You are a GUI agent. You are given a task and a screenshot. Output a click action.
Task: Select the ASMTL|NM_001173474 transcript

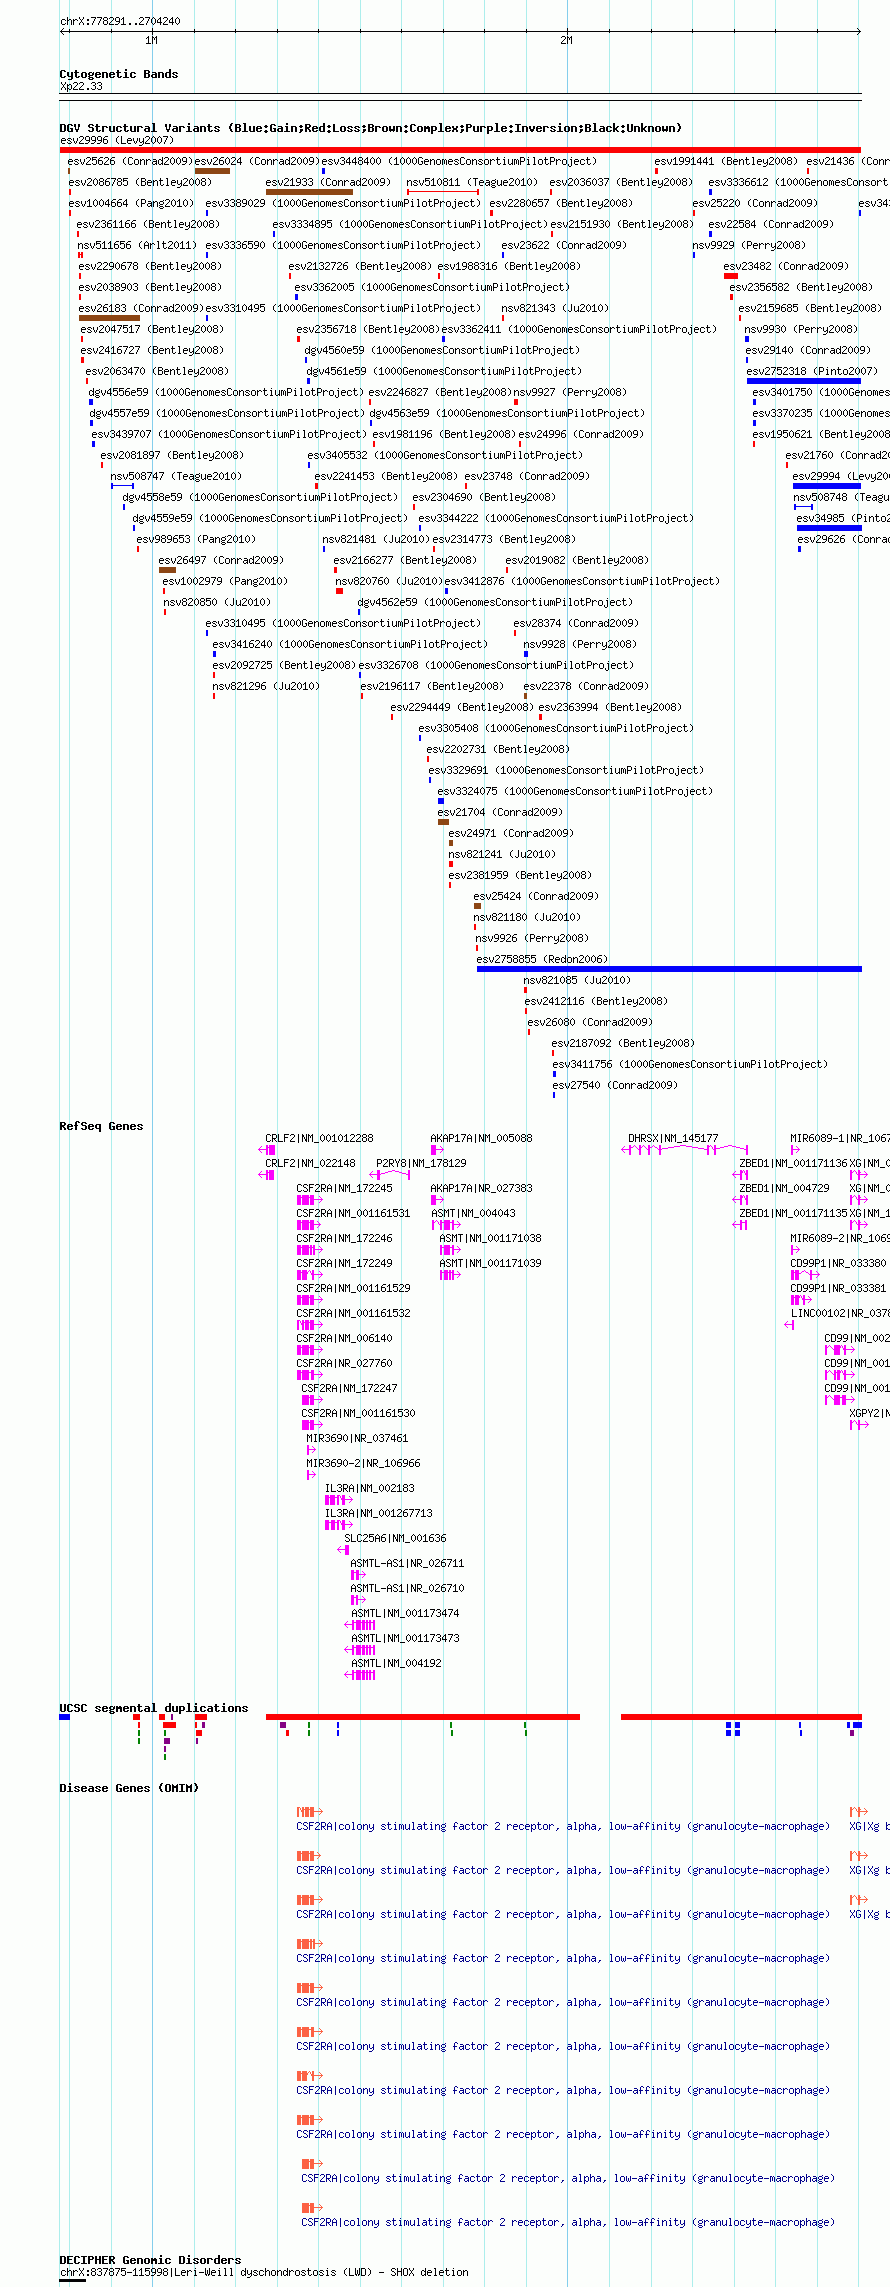coord(405,1613)
